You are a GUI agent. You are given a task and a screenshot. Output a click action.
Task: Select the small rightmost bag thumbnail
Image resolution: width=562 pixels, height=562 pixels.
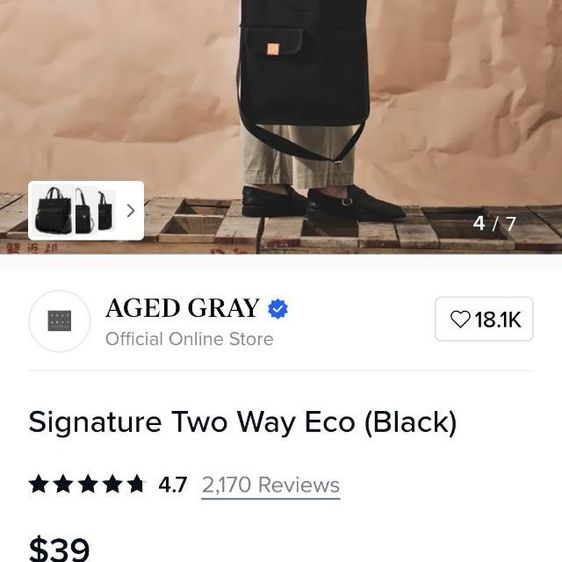click(105, 211)
